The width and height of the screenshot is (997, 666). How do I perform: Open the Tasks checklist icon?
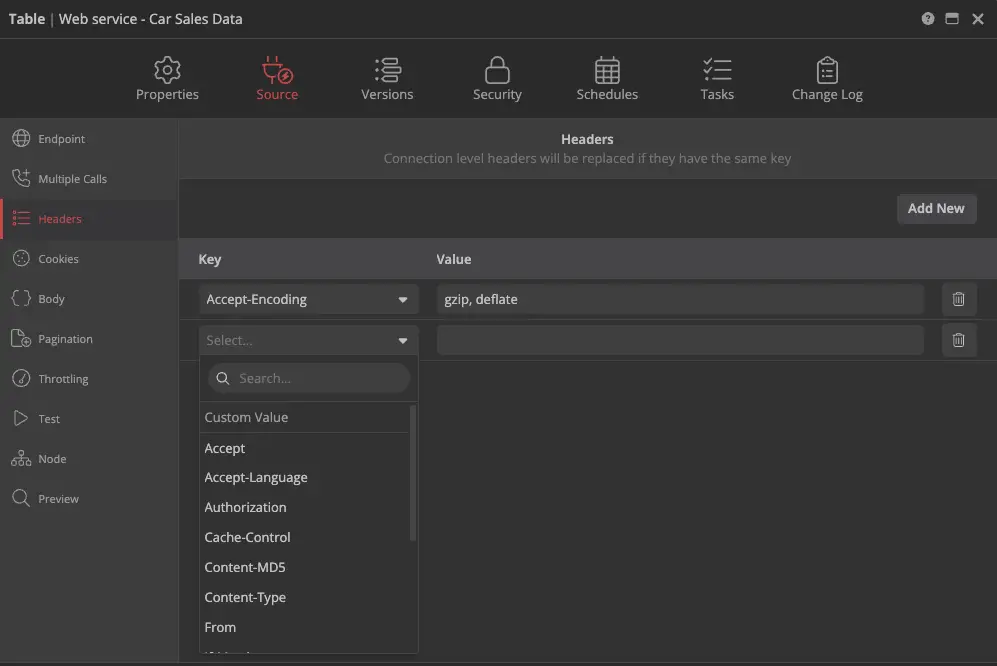click(717, 70)
